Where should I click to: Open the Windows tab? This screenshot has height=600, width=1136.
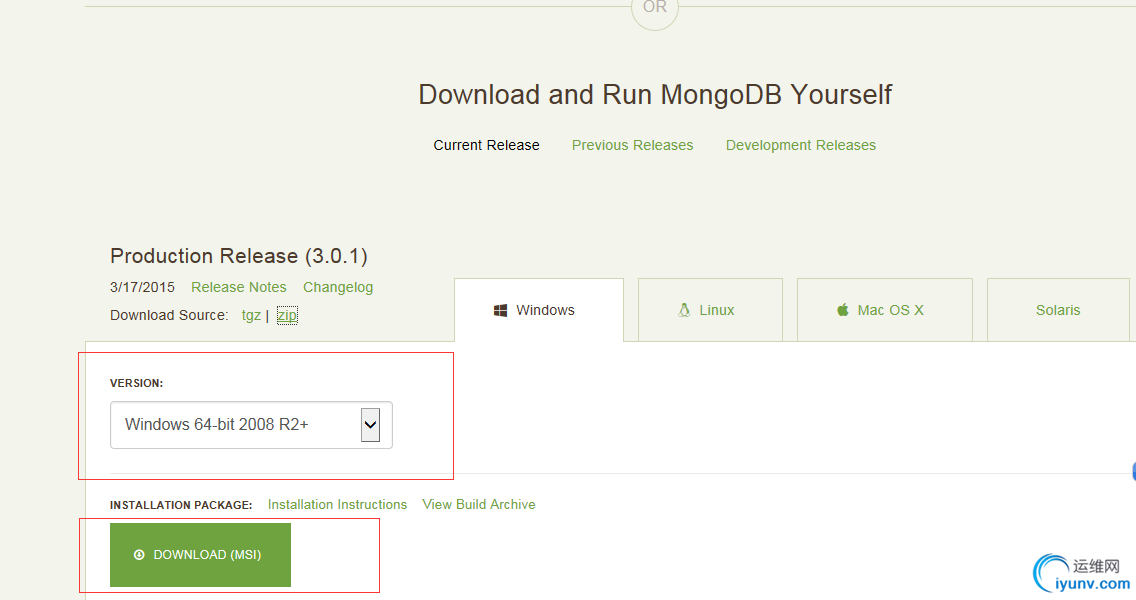click(x=539, y=309)
